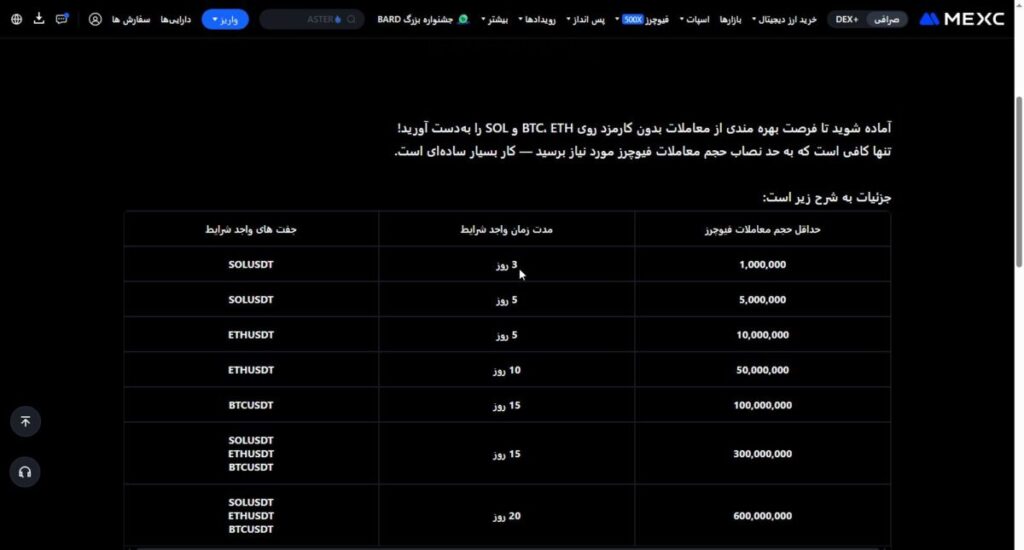Screen dimensions: 1024x550
Task: Expand the بیشتر more menu
Action: (495, 19)
